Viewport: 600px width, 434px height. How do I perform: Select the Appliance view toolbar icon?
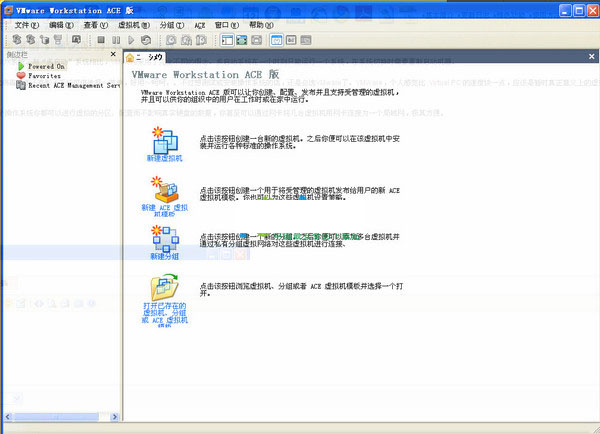306,40
